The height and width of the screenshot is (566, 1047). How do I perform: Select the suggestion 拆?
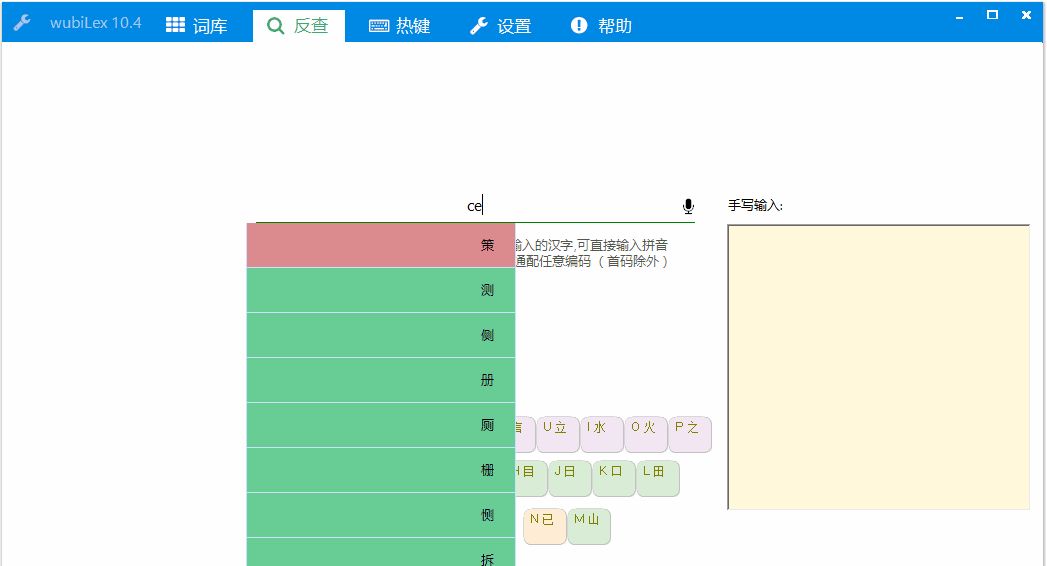click(x=381, y=553)
